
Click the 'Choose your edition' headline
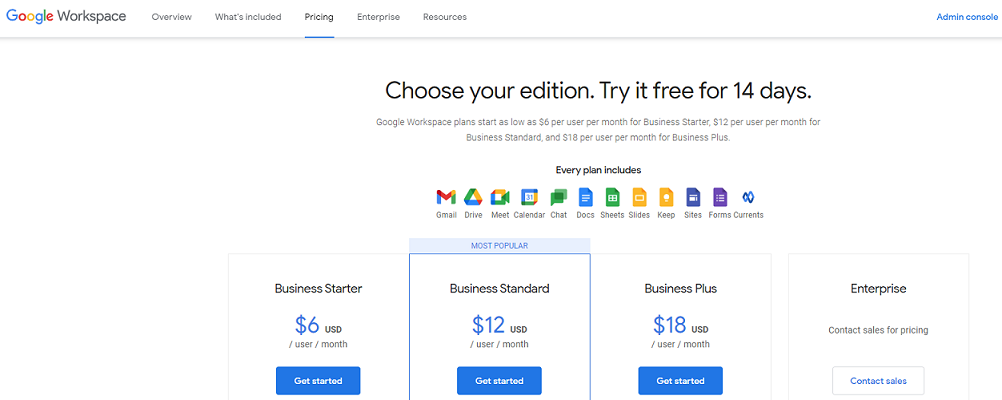[x=598, y=91]
